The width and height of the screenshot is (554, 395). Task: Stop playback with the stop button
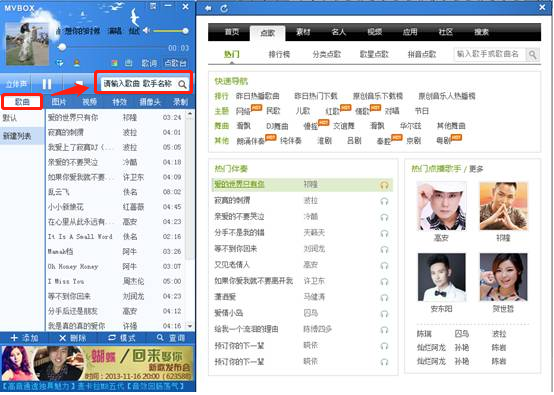pyautogui.click(x=78, y=84)
